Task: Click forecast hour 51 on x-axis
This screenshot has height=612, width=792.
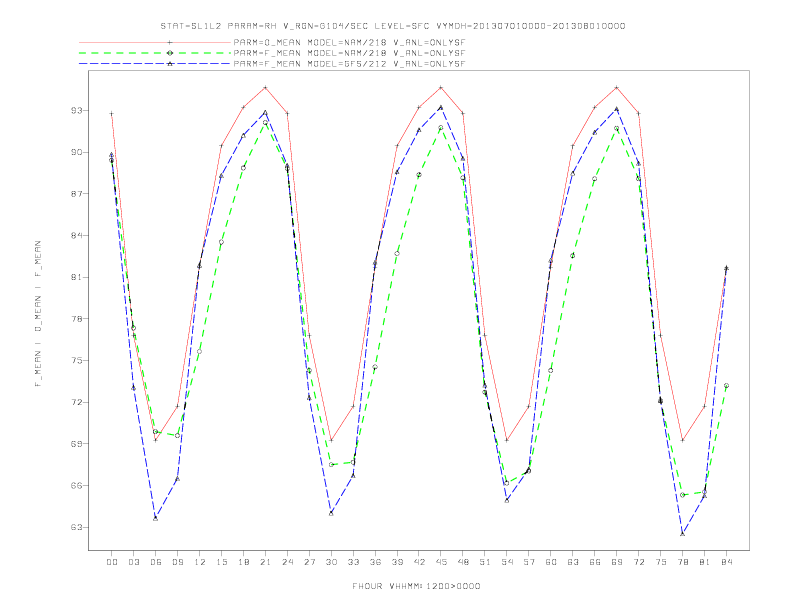Action: pos(485,562)
